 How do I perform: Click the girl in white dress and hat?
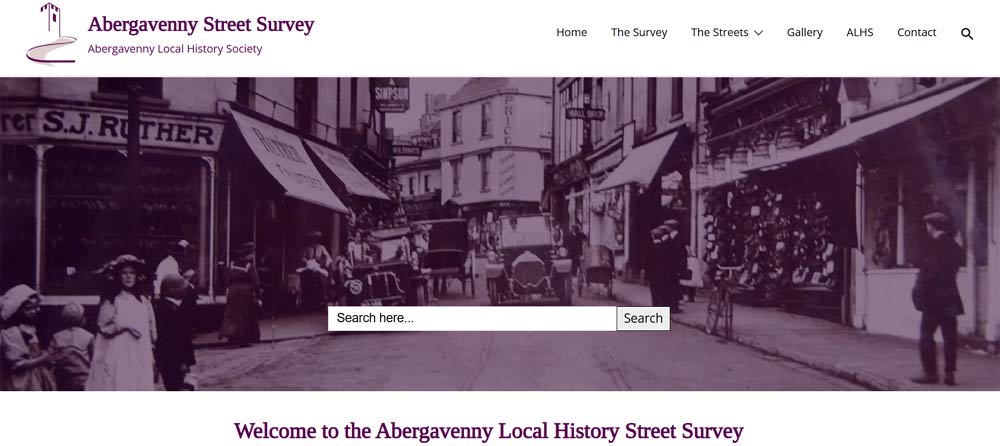[122, 322]
